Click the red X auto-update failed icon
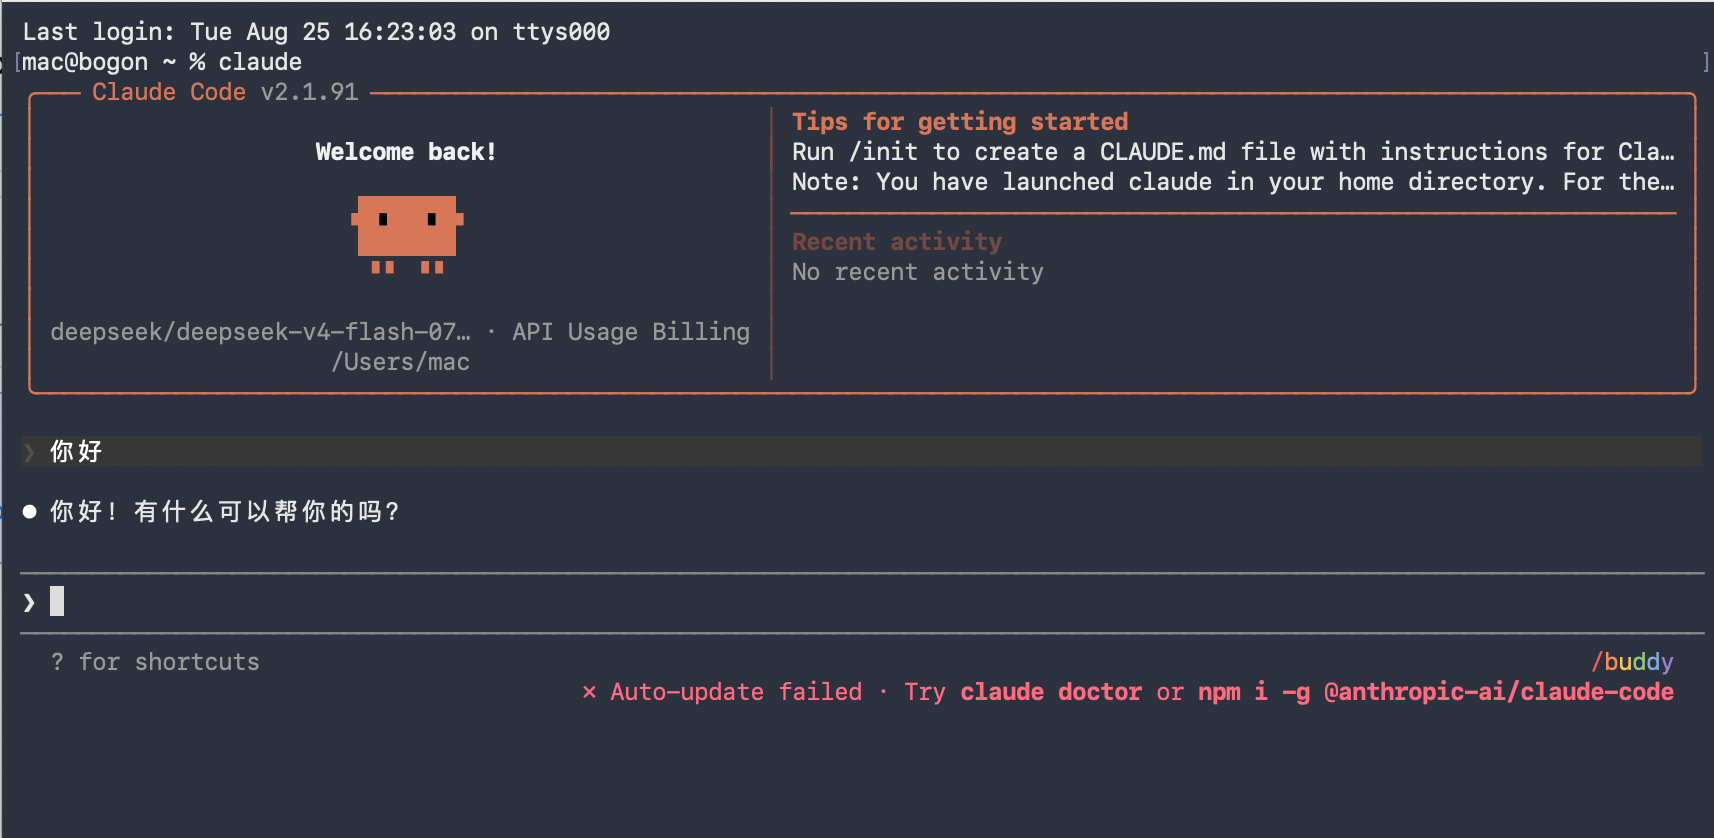Viewport: 1714px width, 838px height. 589,692
